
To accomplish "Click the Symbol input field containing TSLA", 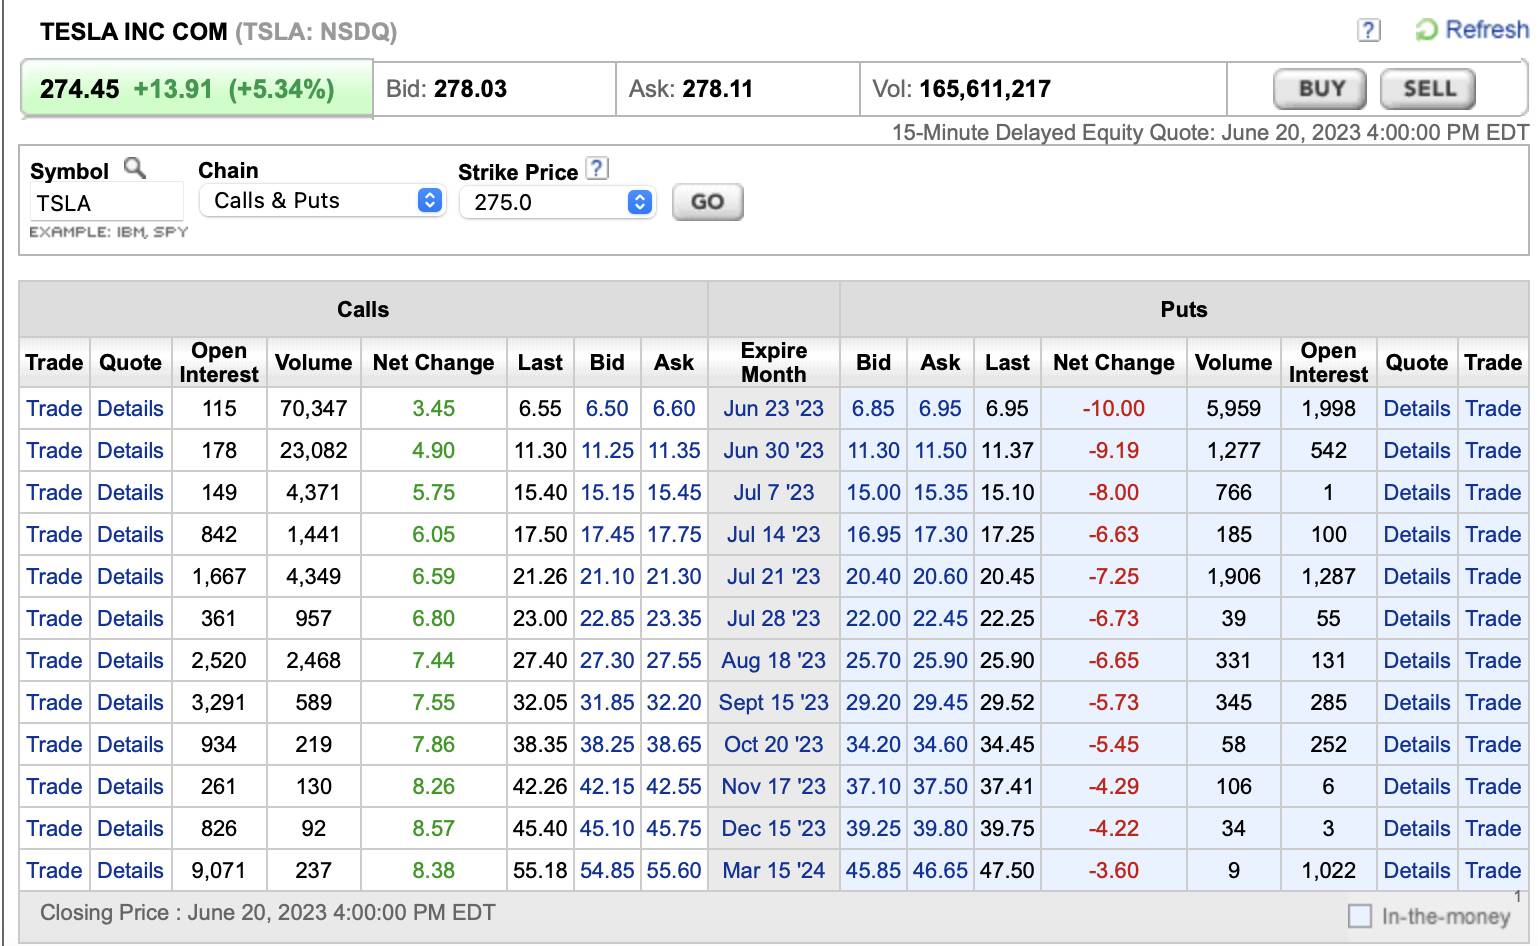I will tap(105, 203).
